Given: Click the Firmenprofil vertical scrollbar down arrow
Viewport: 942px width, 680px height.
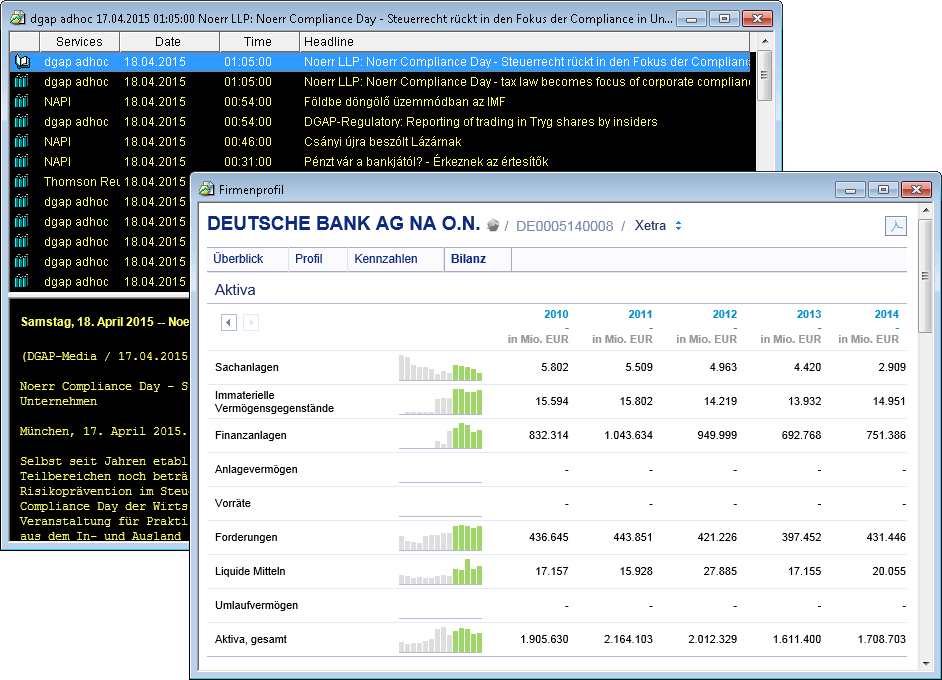Looking at the screenshot, I should (925, 663).
